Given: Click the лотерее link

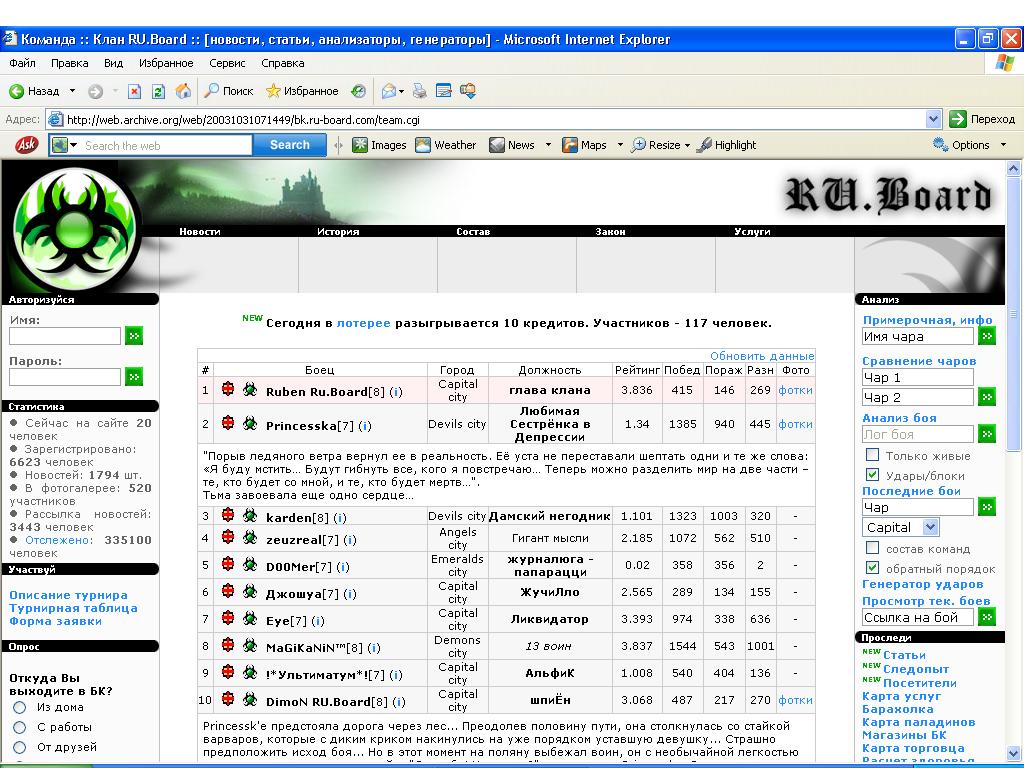Looking at the screenshot, I should coord(363,323).
